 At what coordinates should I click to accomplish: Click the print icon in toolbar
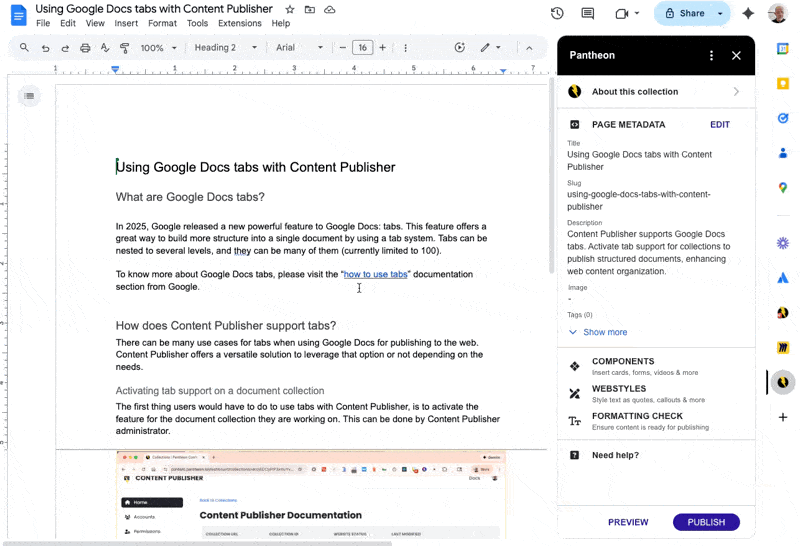[85, 48]
